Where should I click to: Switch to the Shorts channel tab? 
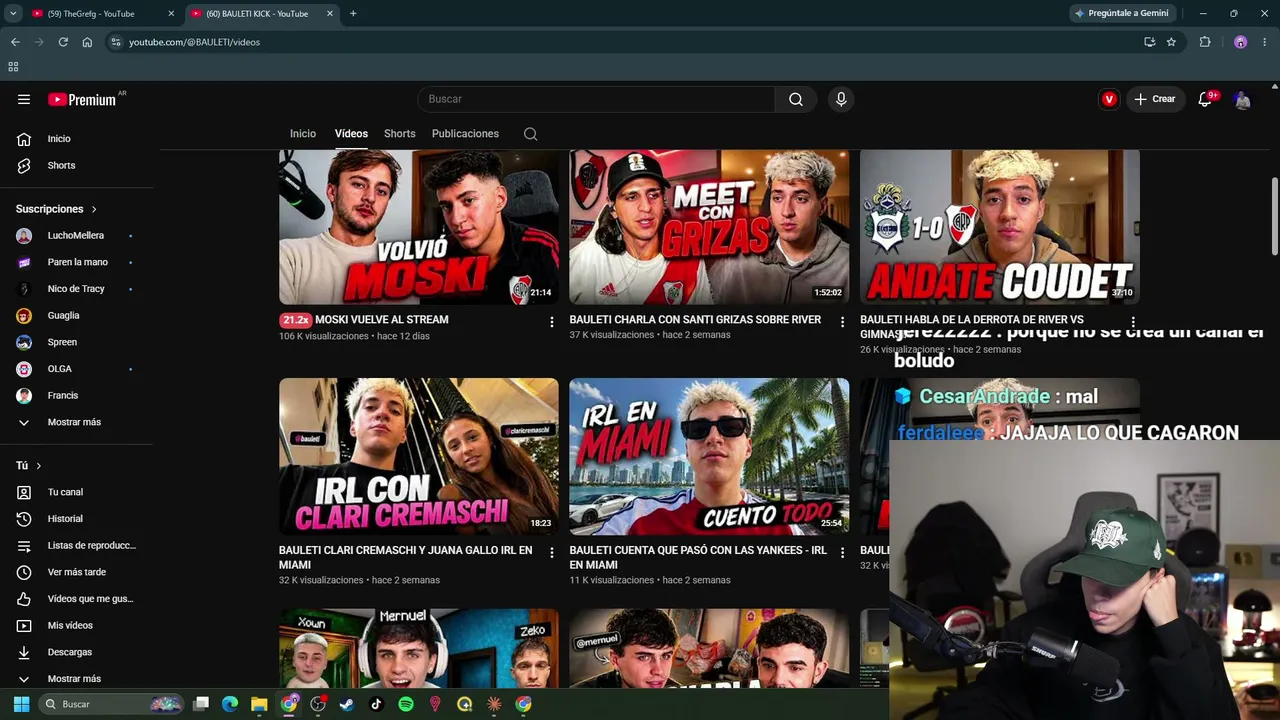pyautogui.click(x=400, y=134)
